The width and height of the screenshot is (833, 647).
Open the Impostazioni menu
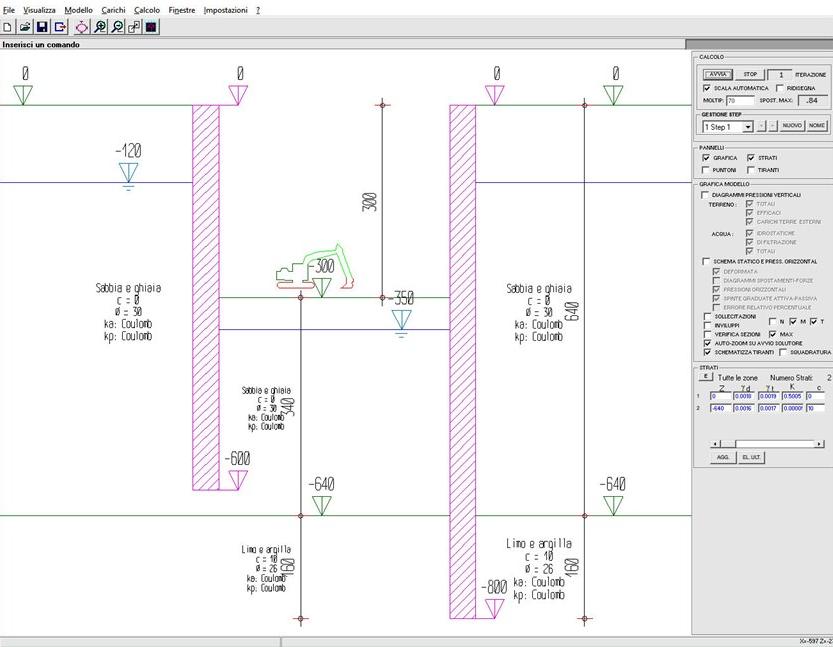[225, 9]
